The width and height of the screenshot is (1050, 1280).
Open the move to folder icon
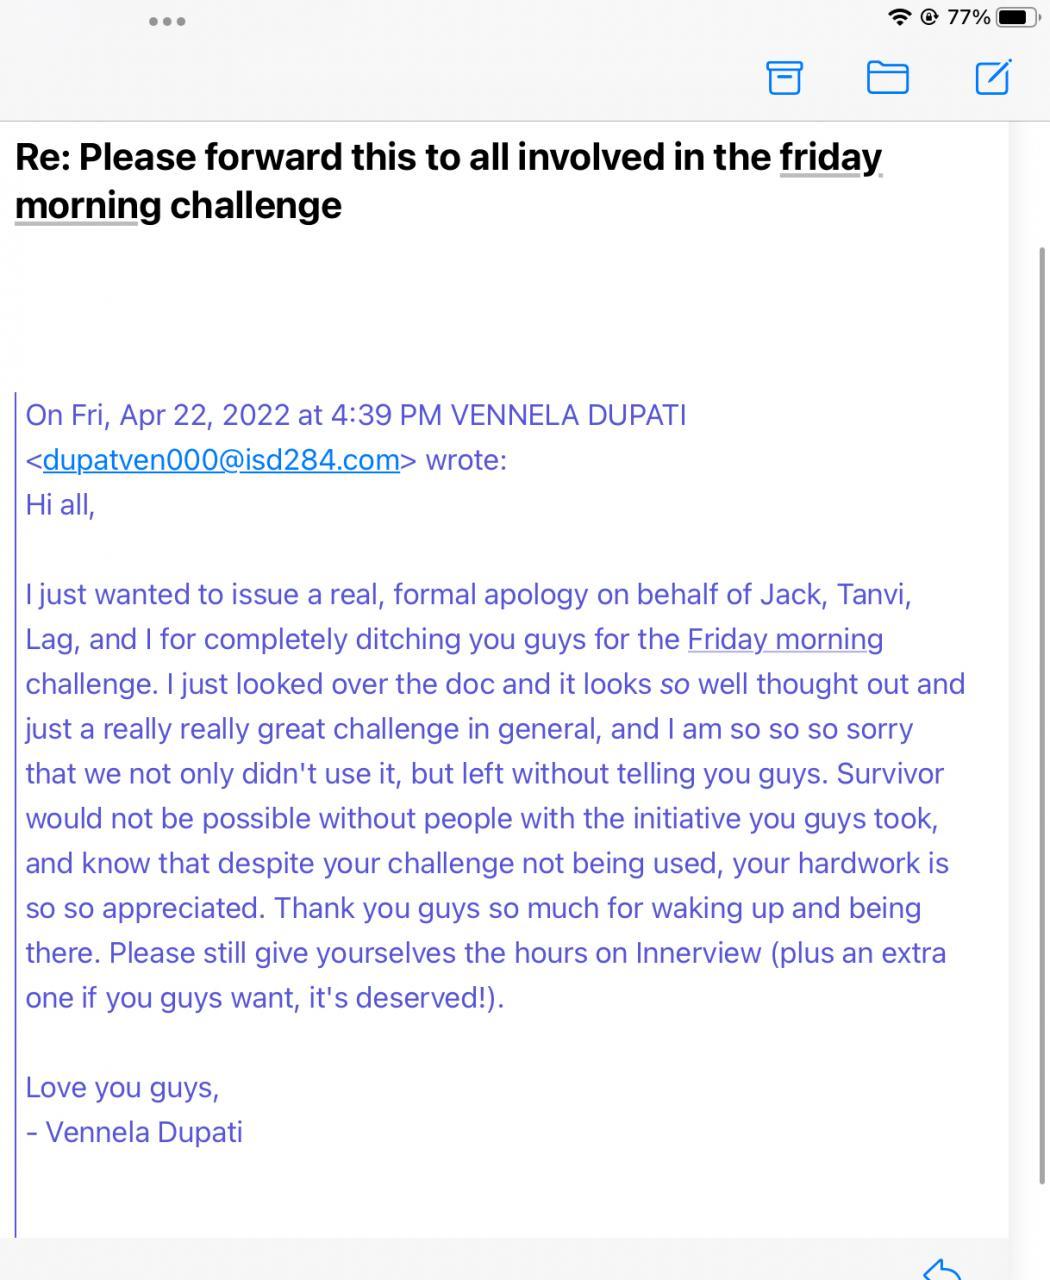887,77
